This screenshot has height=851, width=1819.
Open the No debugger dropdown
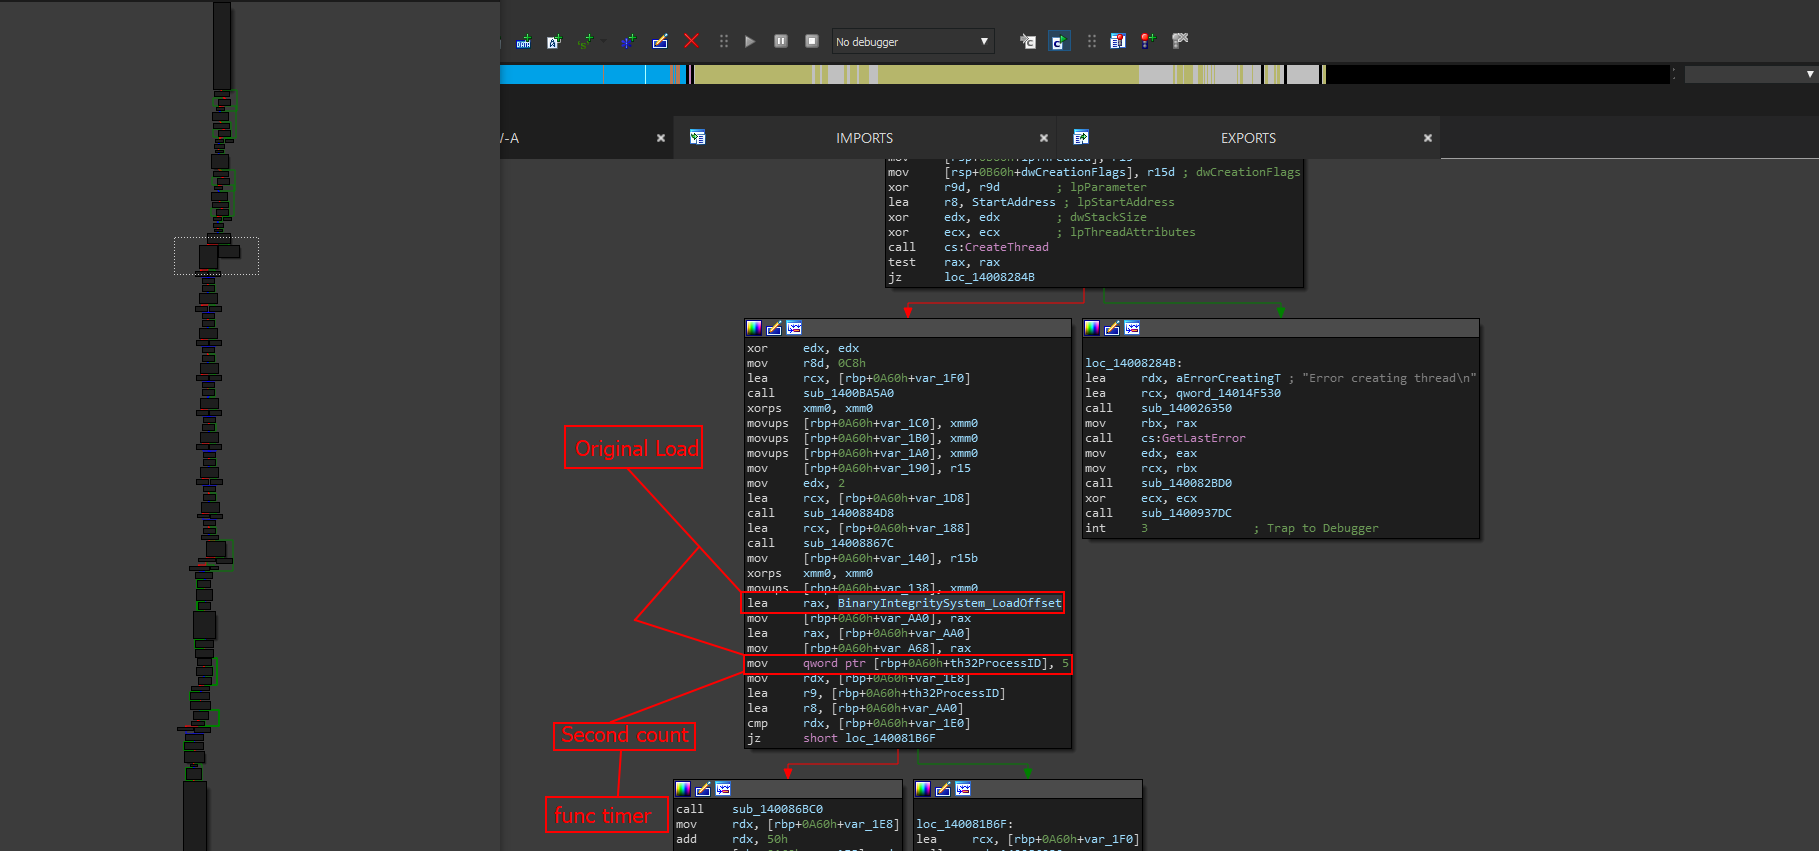point(913,42)
